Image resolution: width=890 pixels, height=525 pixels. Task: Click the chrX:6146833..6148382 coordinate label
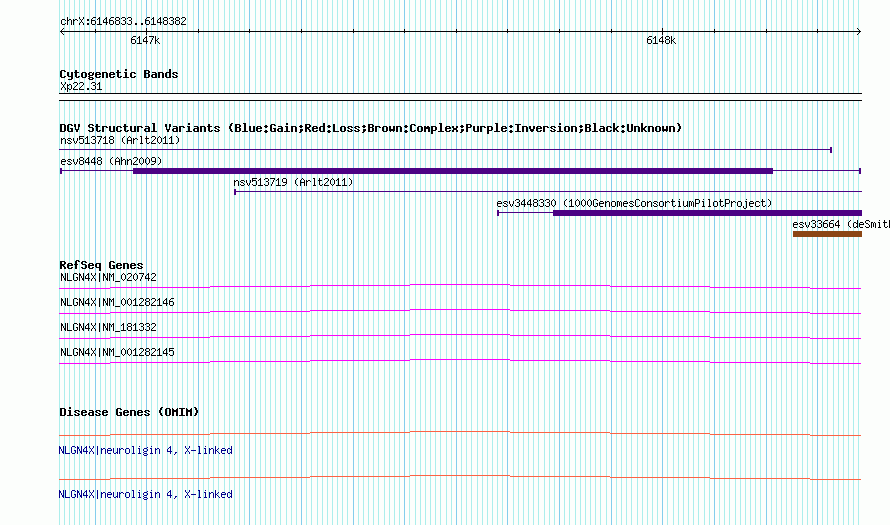pyautogui.click(x=123, y=22)
